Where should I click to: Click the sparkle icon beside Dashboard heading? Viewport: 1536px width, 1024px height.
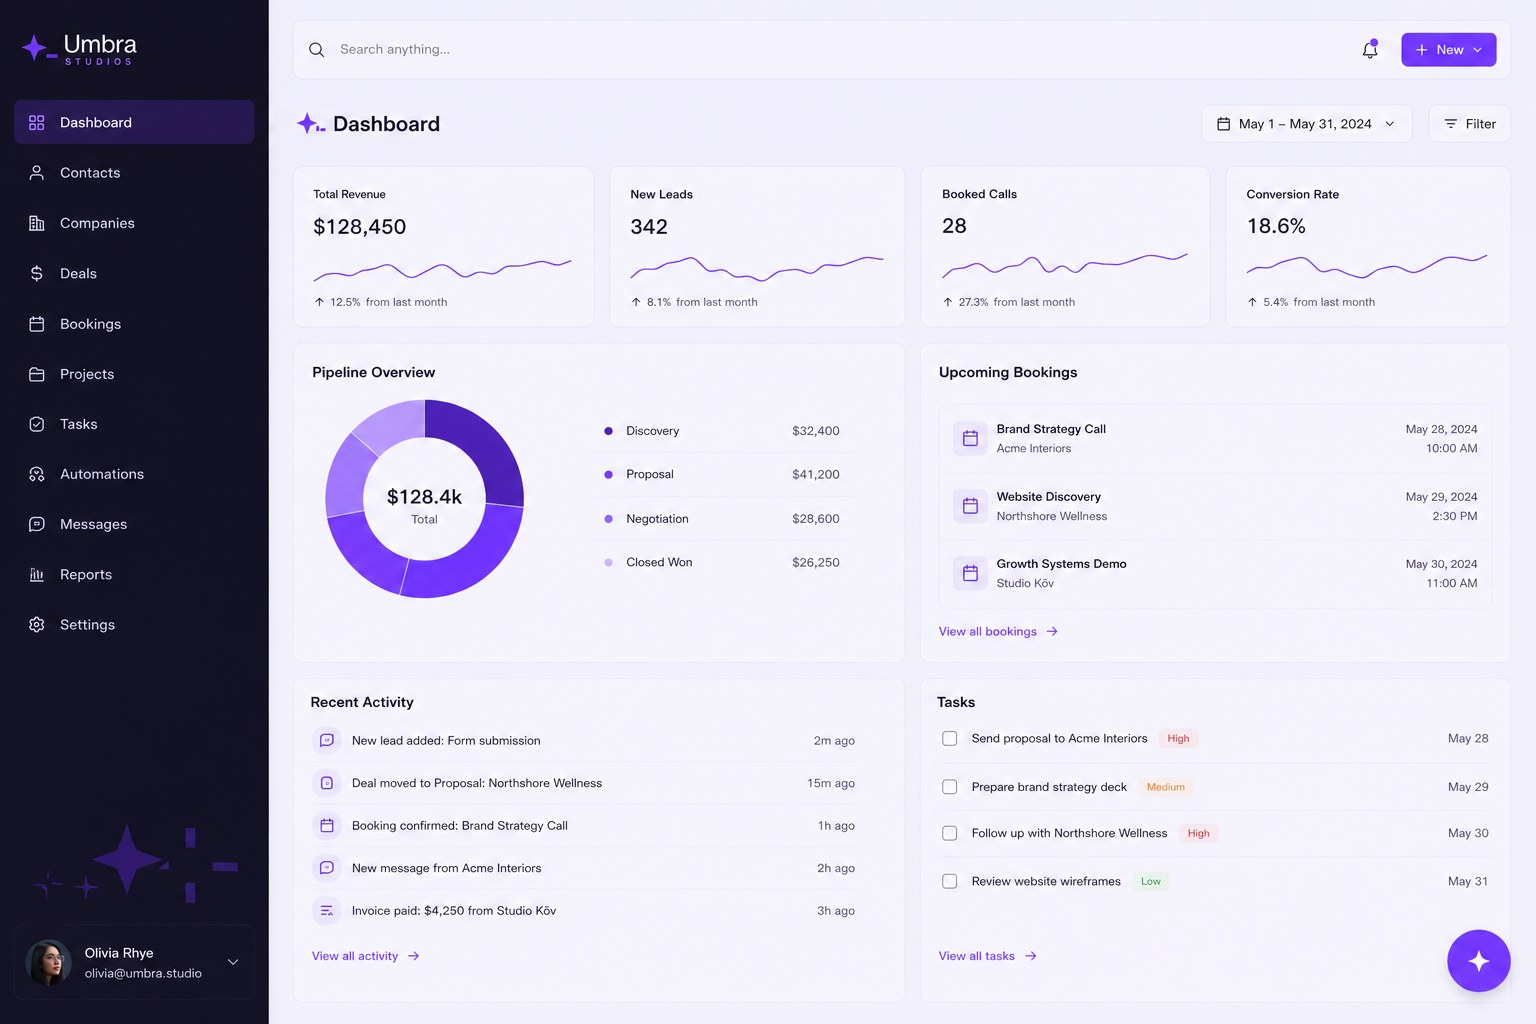click(310, 123)
